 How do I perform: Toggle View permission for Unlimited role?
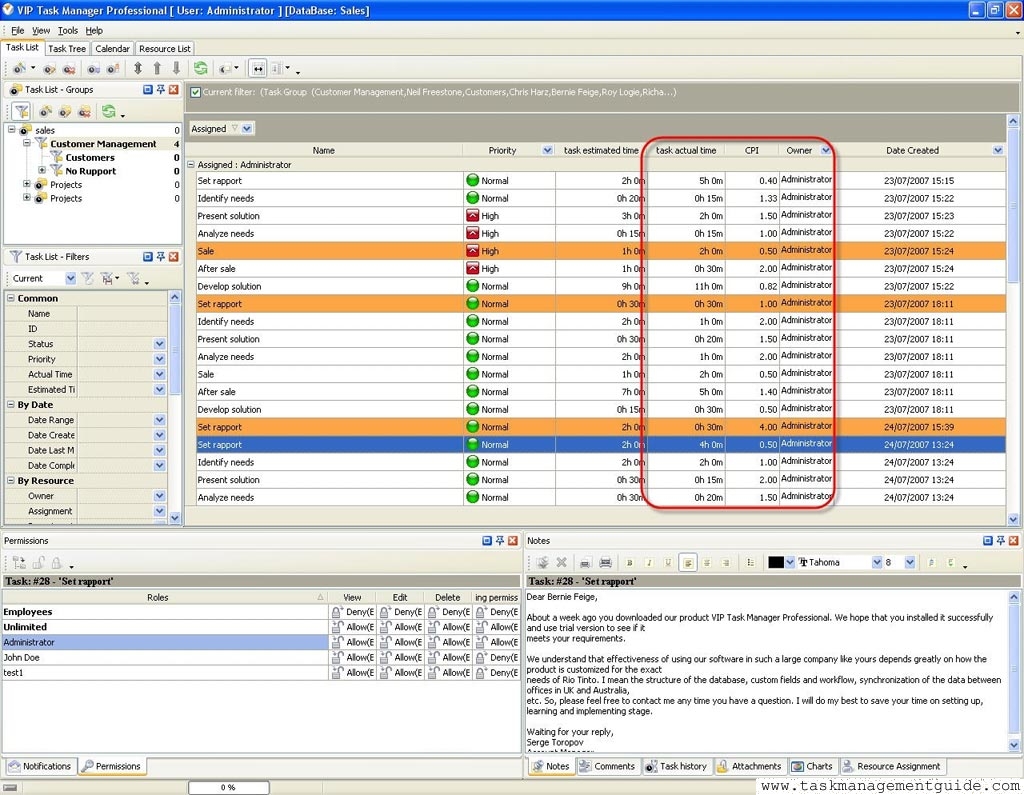pos(352,627)
